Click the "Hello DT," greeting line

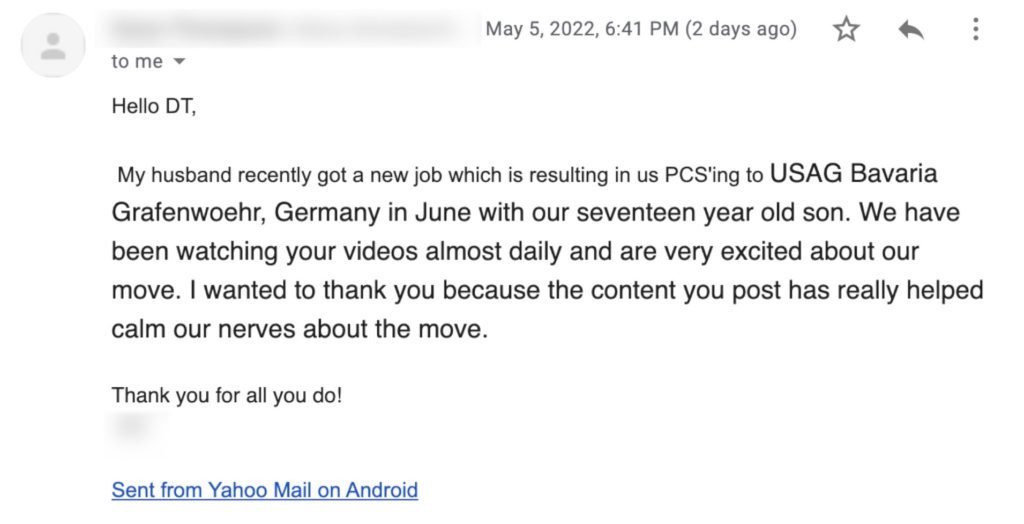[x=154, y=107]
